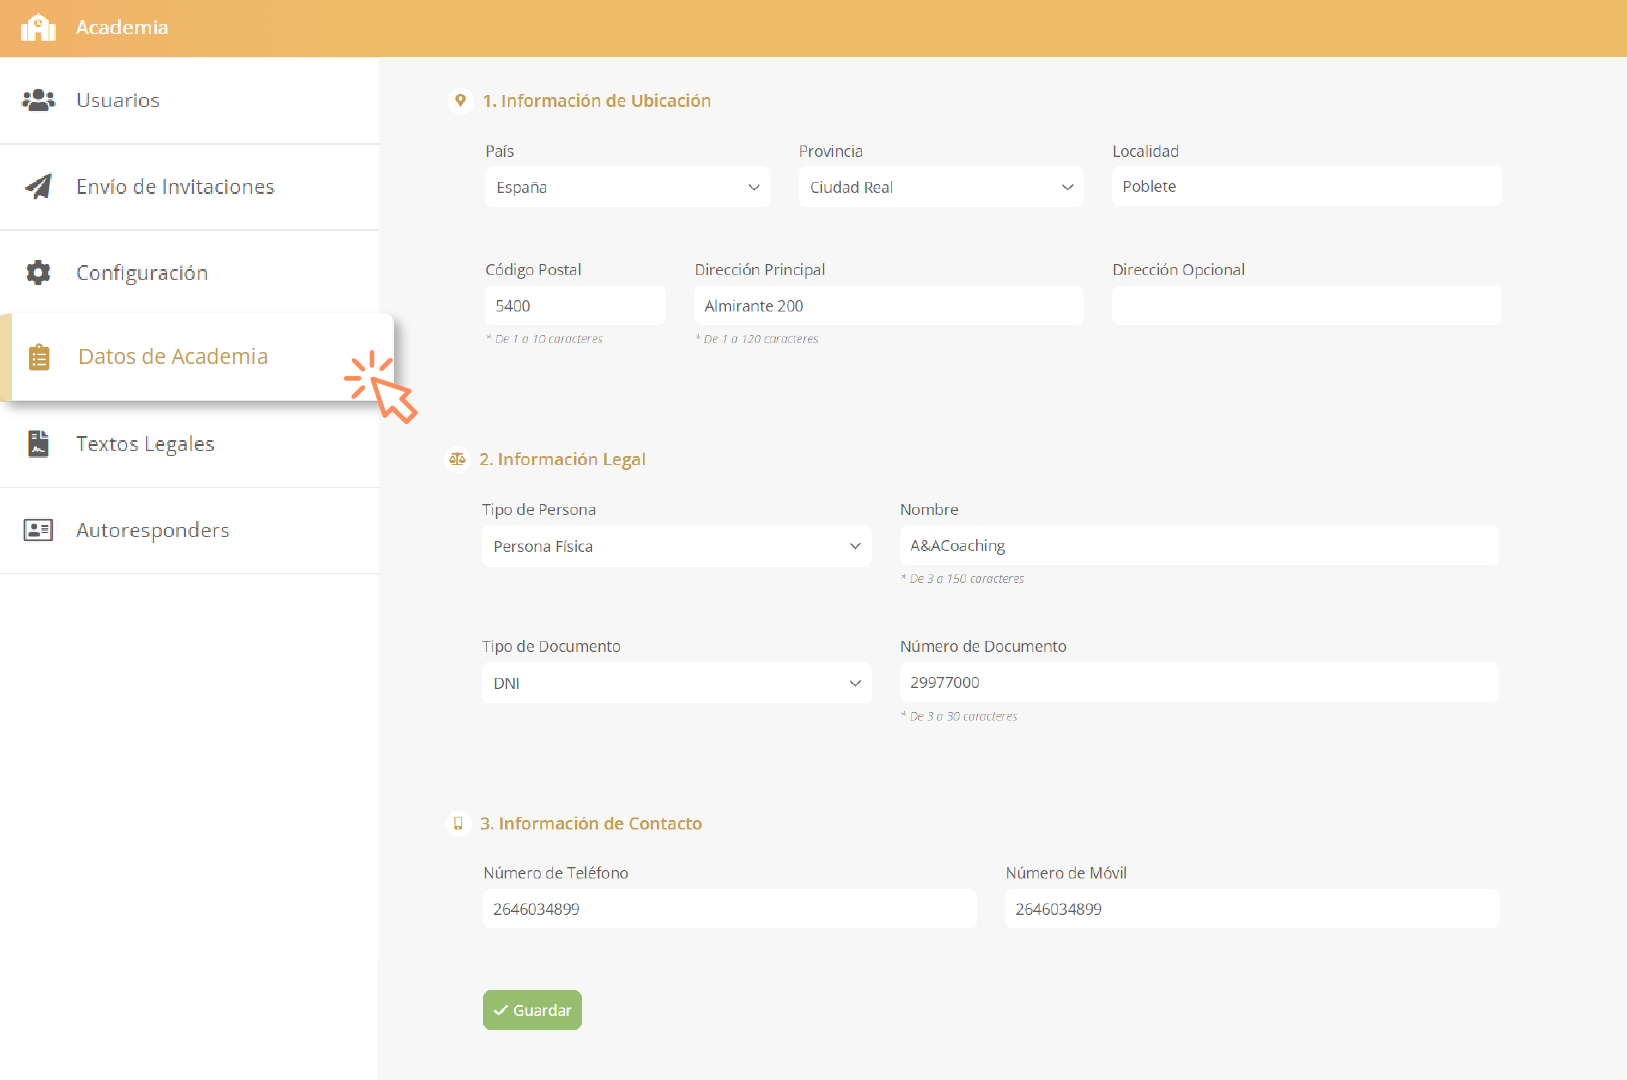The width and height of the screenshot is (1627, 1080).
Task: Focus the Número de Documento field
Action: (x=1199, y=682)
